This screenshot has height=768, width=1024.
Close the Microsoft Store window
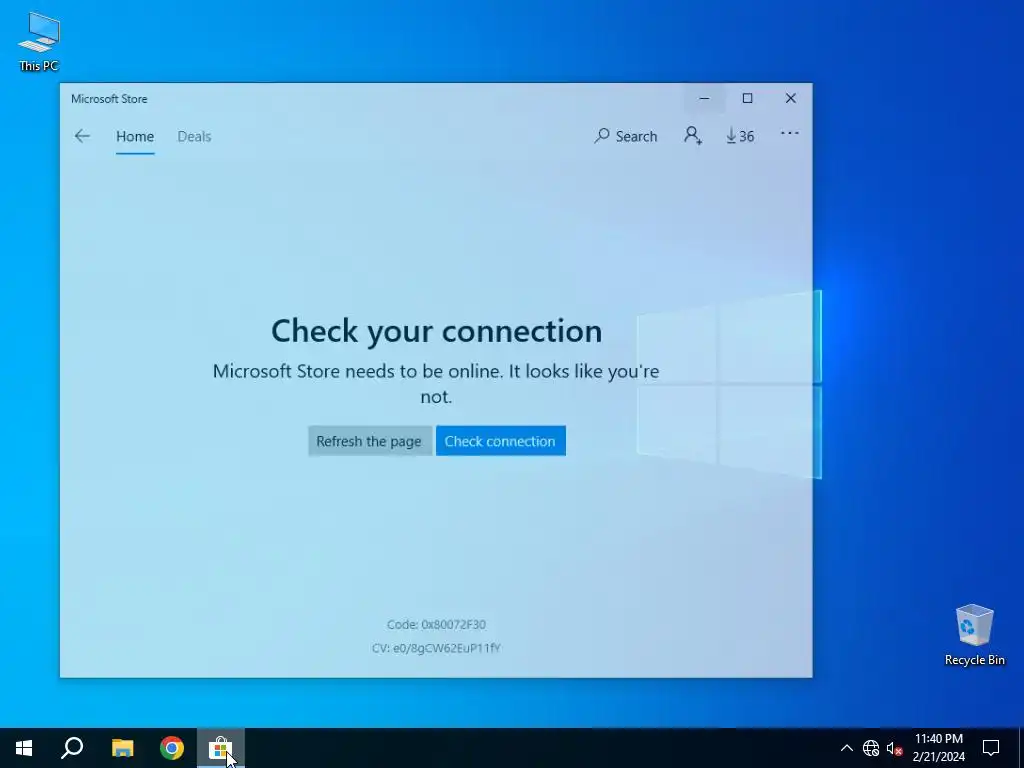pyautogui.click(x=791, y=98)
